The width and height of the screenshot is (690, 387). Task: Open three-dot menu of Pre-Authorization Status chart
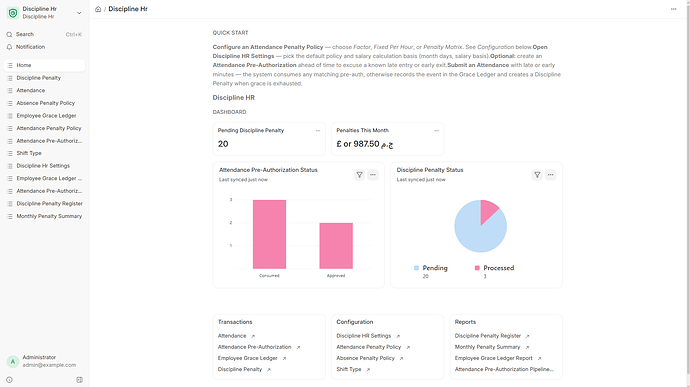click(373, 175)
